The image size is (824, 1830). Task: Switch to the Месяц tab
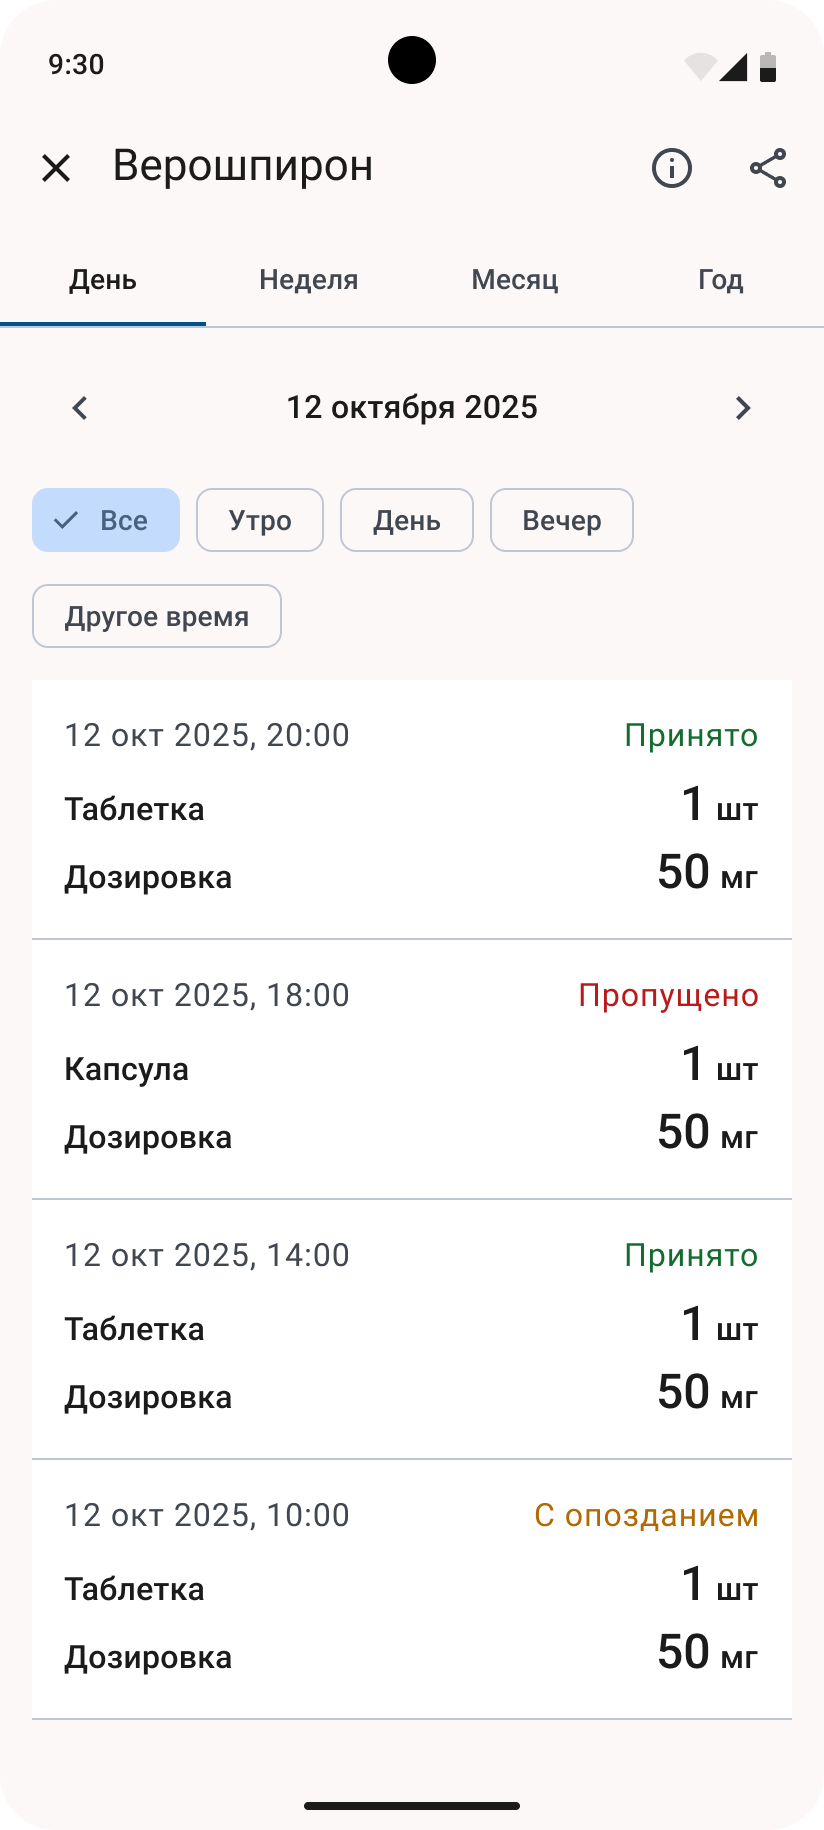coord(514,280)
